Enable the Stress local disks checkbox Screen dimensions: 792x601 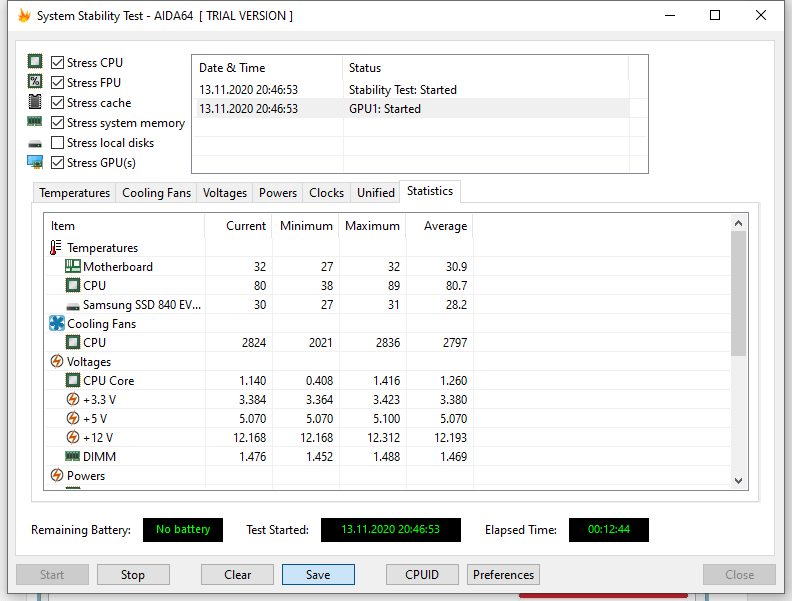coord(58,143)
